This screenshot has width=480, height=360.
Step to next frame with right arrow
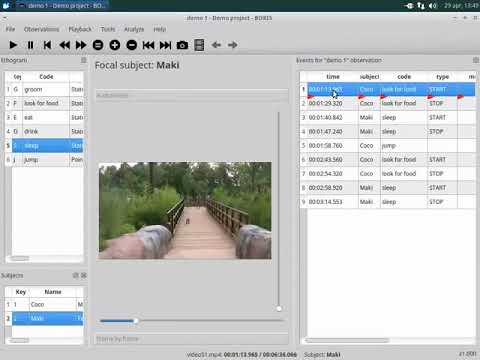(x=233, y=45)
